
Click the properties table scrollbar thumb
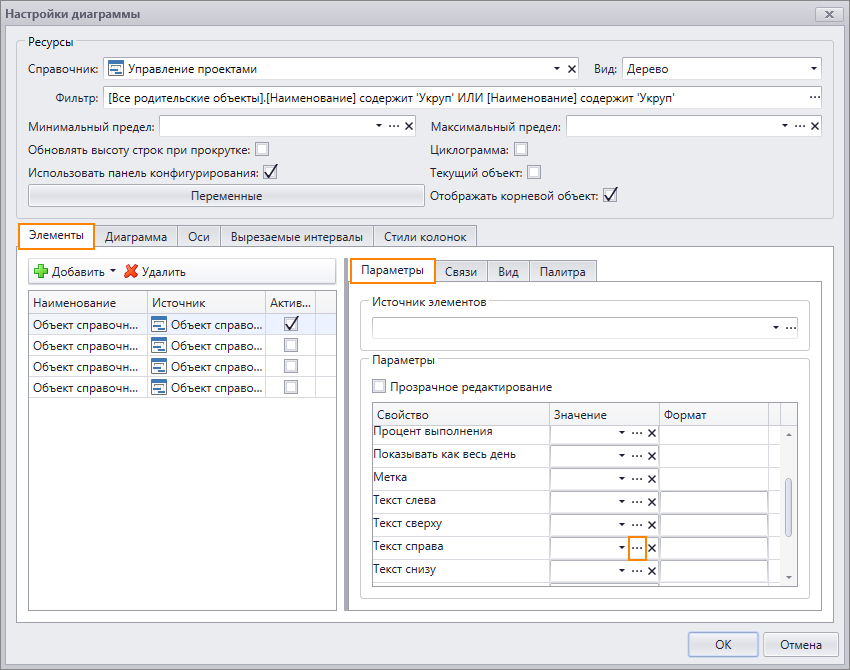pos(788,507)
